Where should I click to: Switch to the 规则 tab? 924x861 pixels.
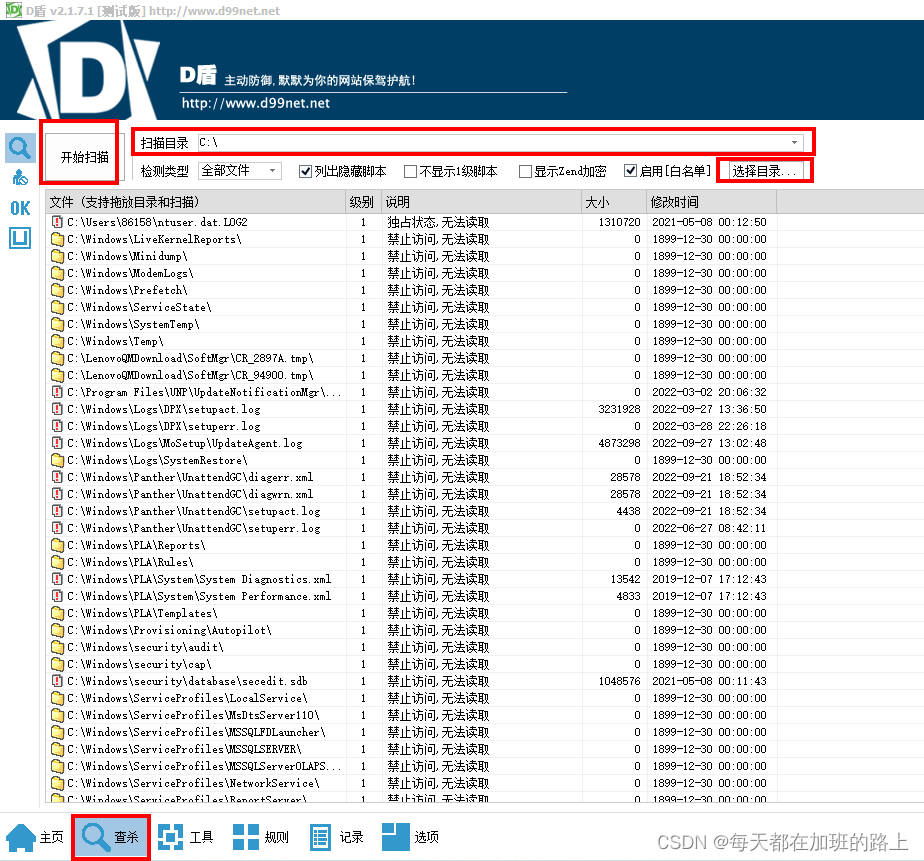tap(260, 837)
